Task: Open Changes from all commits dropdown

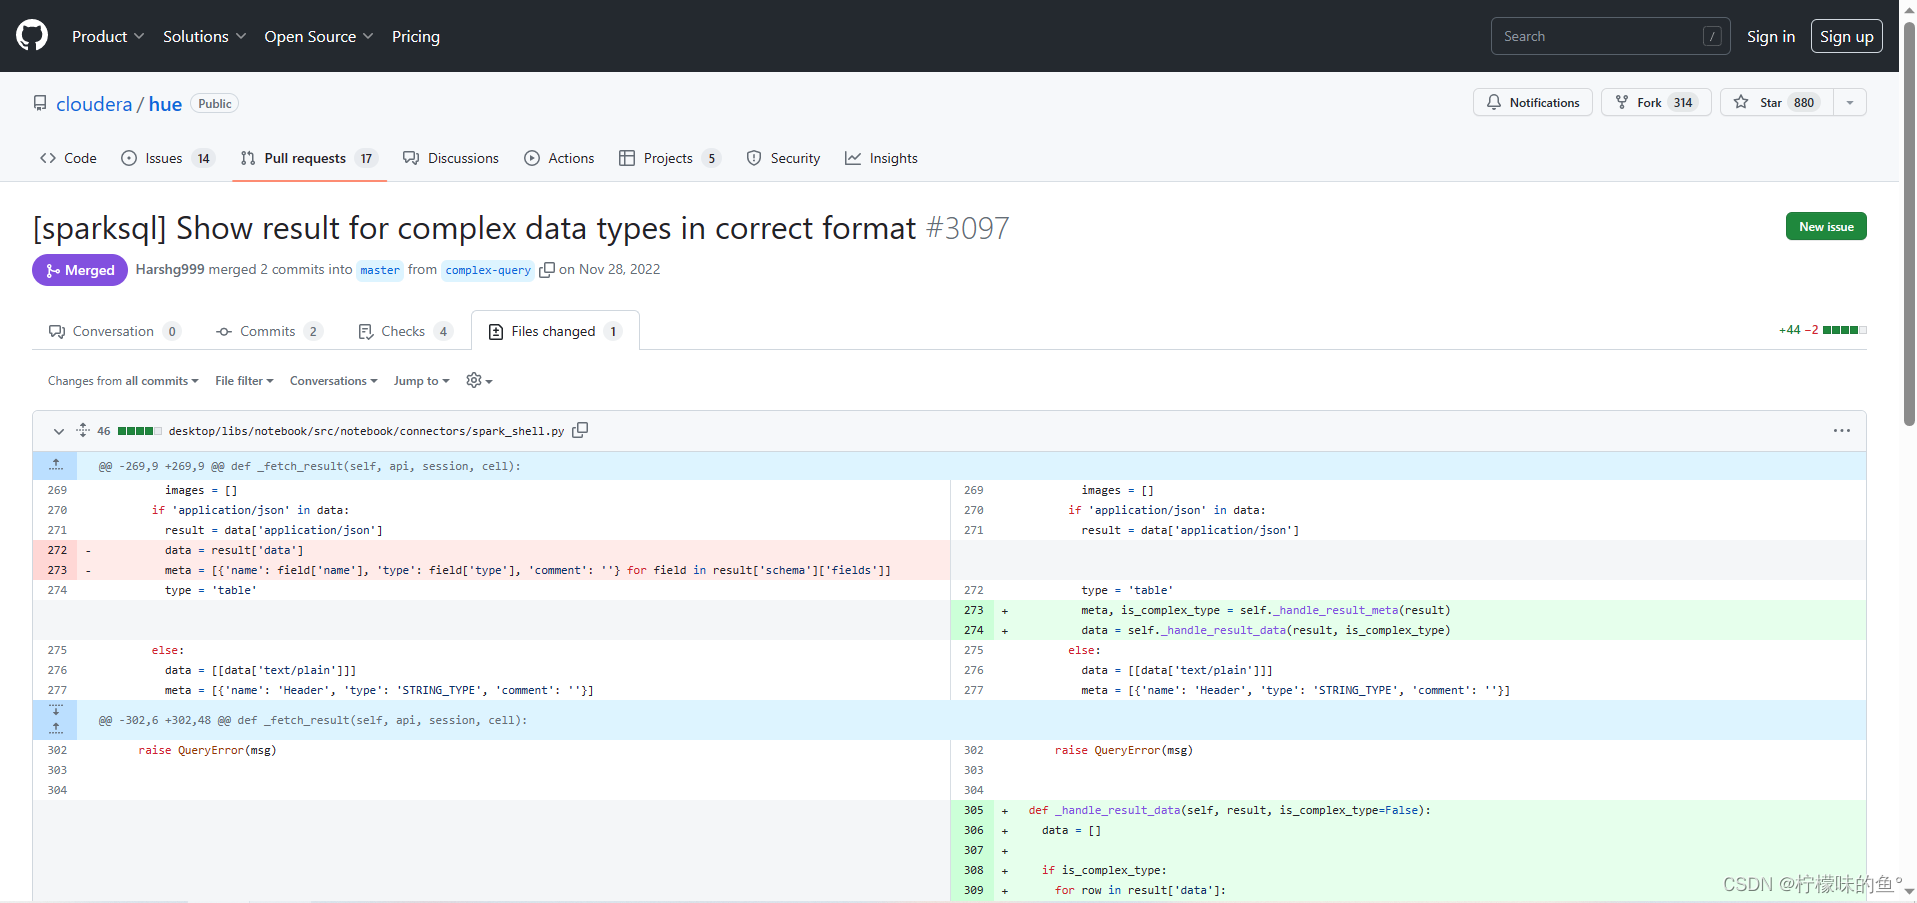Action: tap(123, 381)
